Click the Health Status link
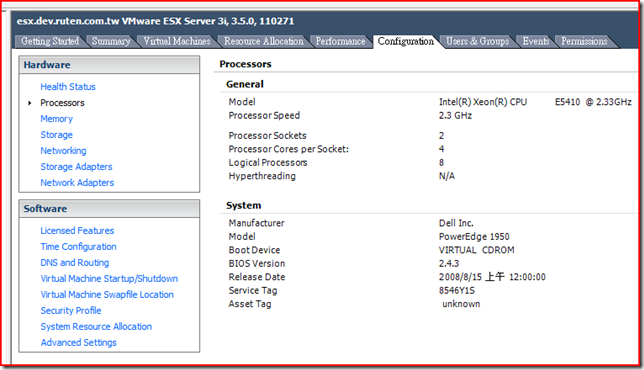The height and width of the screenshot is (370, 644). click(x=68, y=87)
